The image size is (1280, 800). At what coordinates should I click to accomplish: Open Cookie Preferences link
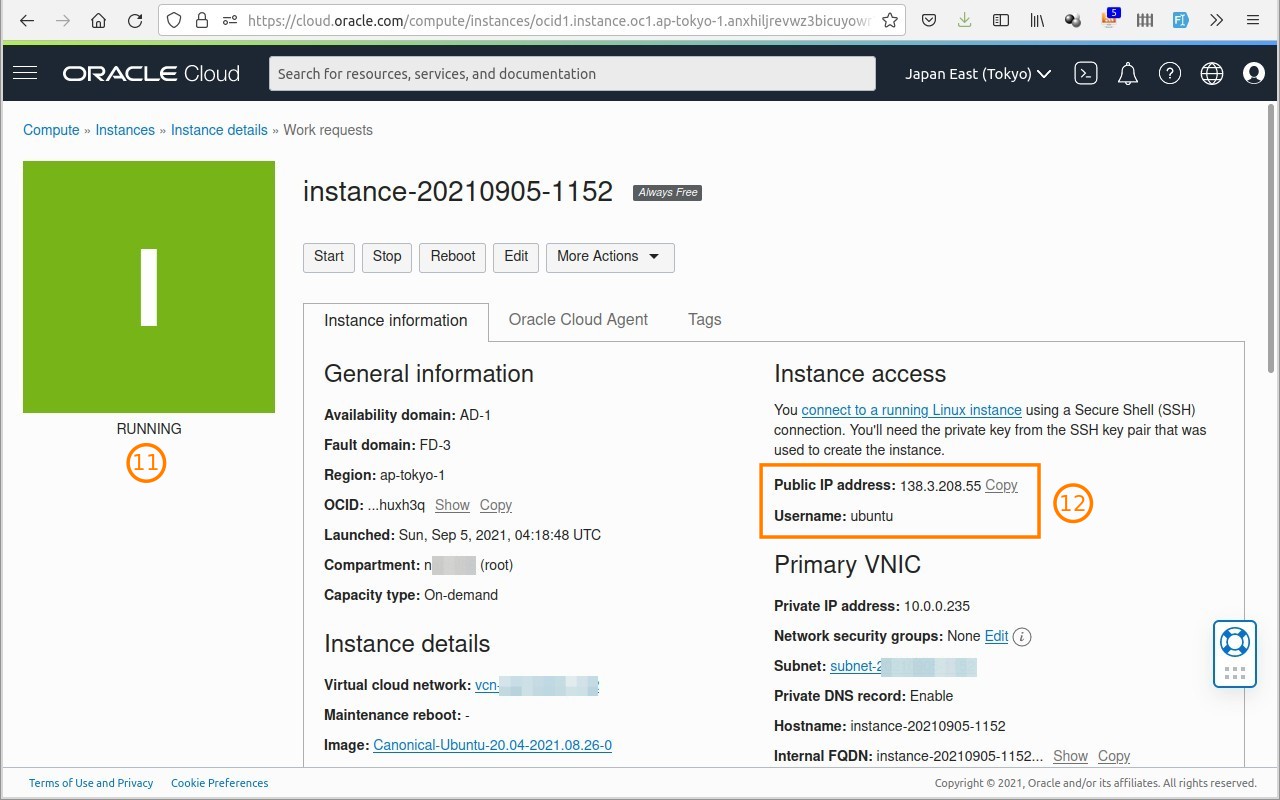tap(220, 783)
